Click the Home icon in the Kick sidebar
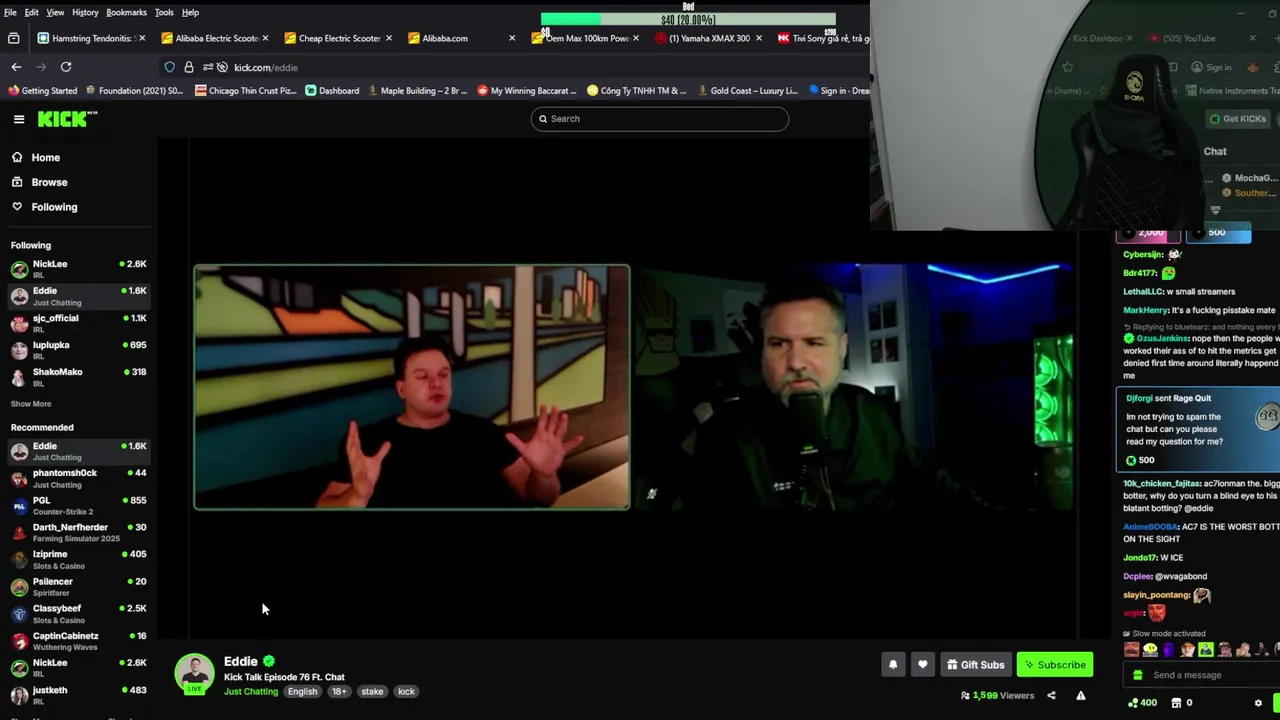Image resolution: width=1280 pixels, height=720 pixels. 17,157
